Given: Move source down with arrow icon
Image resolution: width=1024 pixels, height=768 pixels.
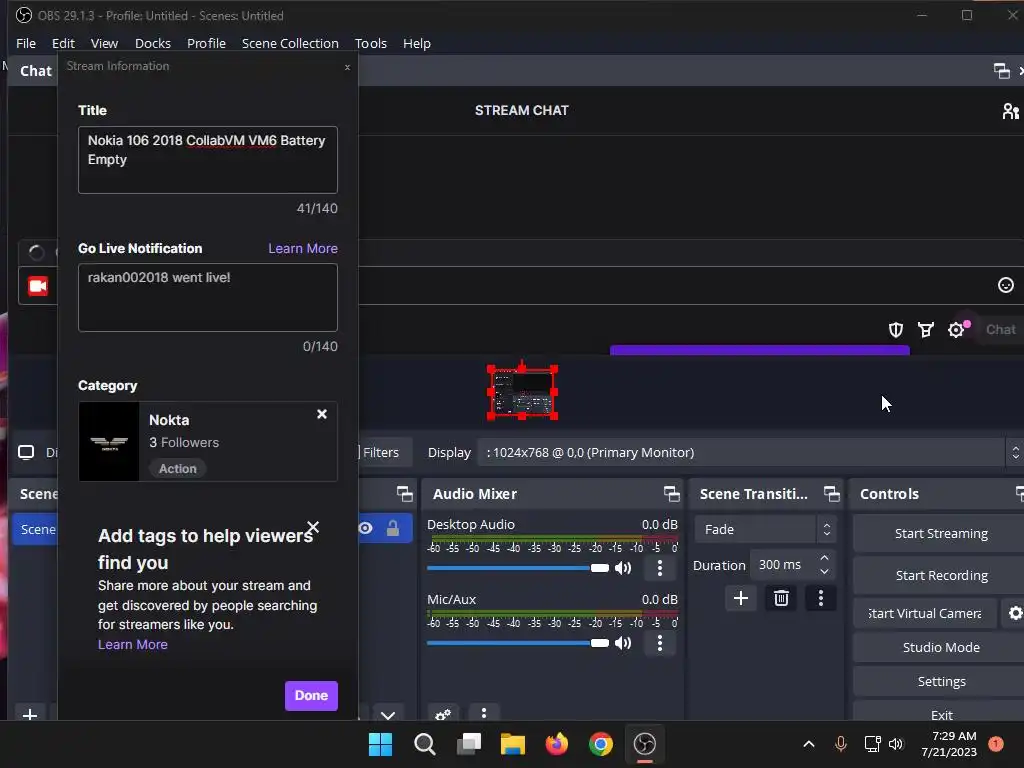Looking at the screenshot, I should coord(388,714).
